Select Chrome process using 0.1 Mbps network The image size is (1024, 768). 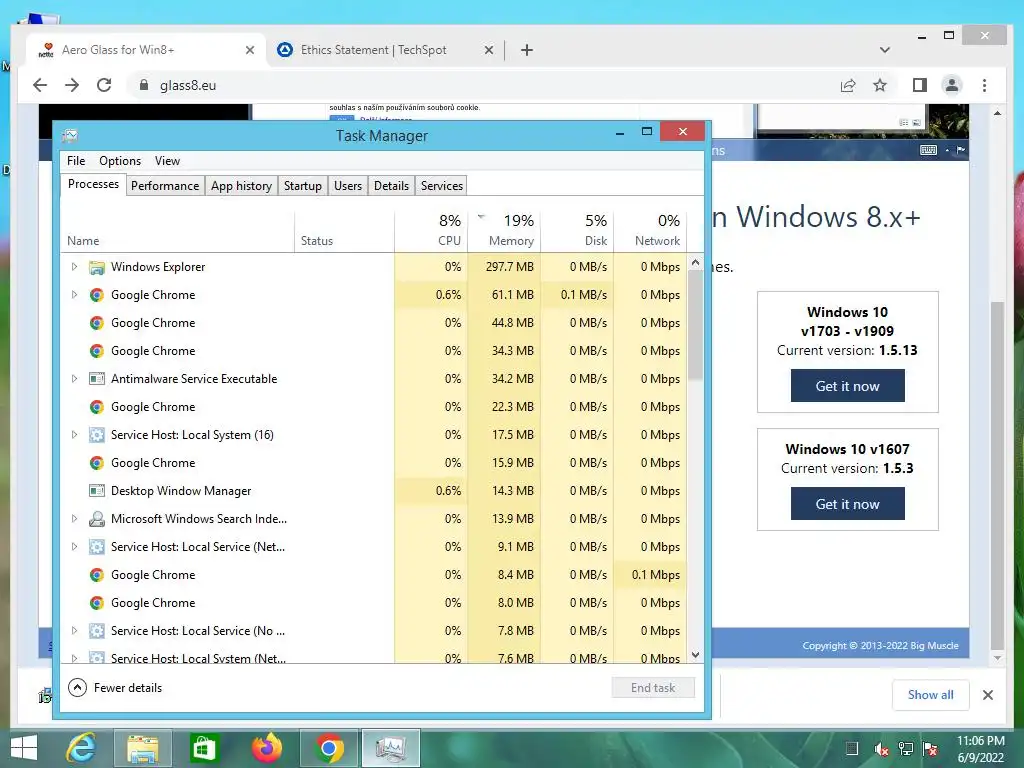[x=374, y=575]
